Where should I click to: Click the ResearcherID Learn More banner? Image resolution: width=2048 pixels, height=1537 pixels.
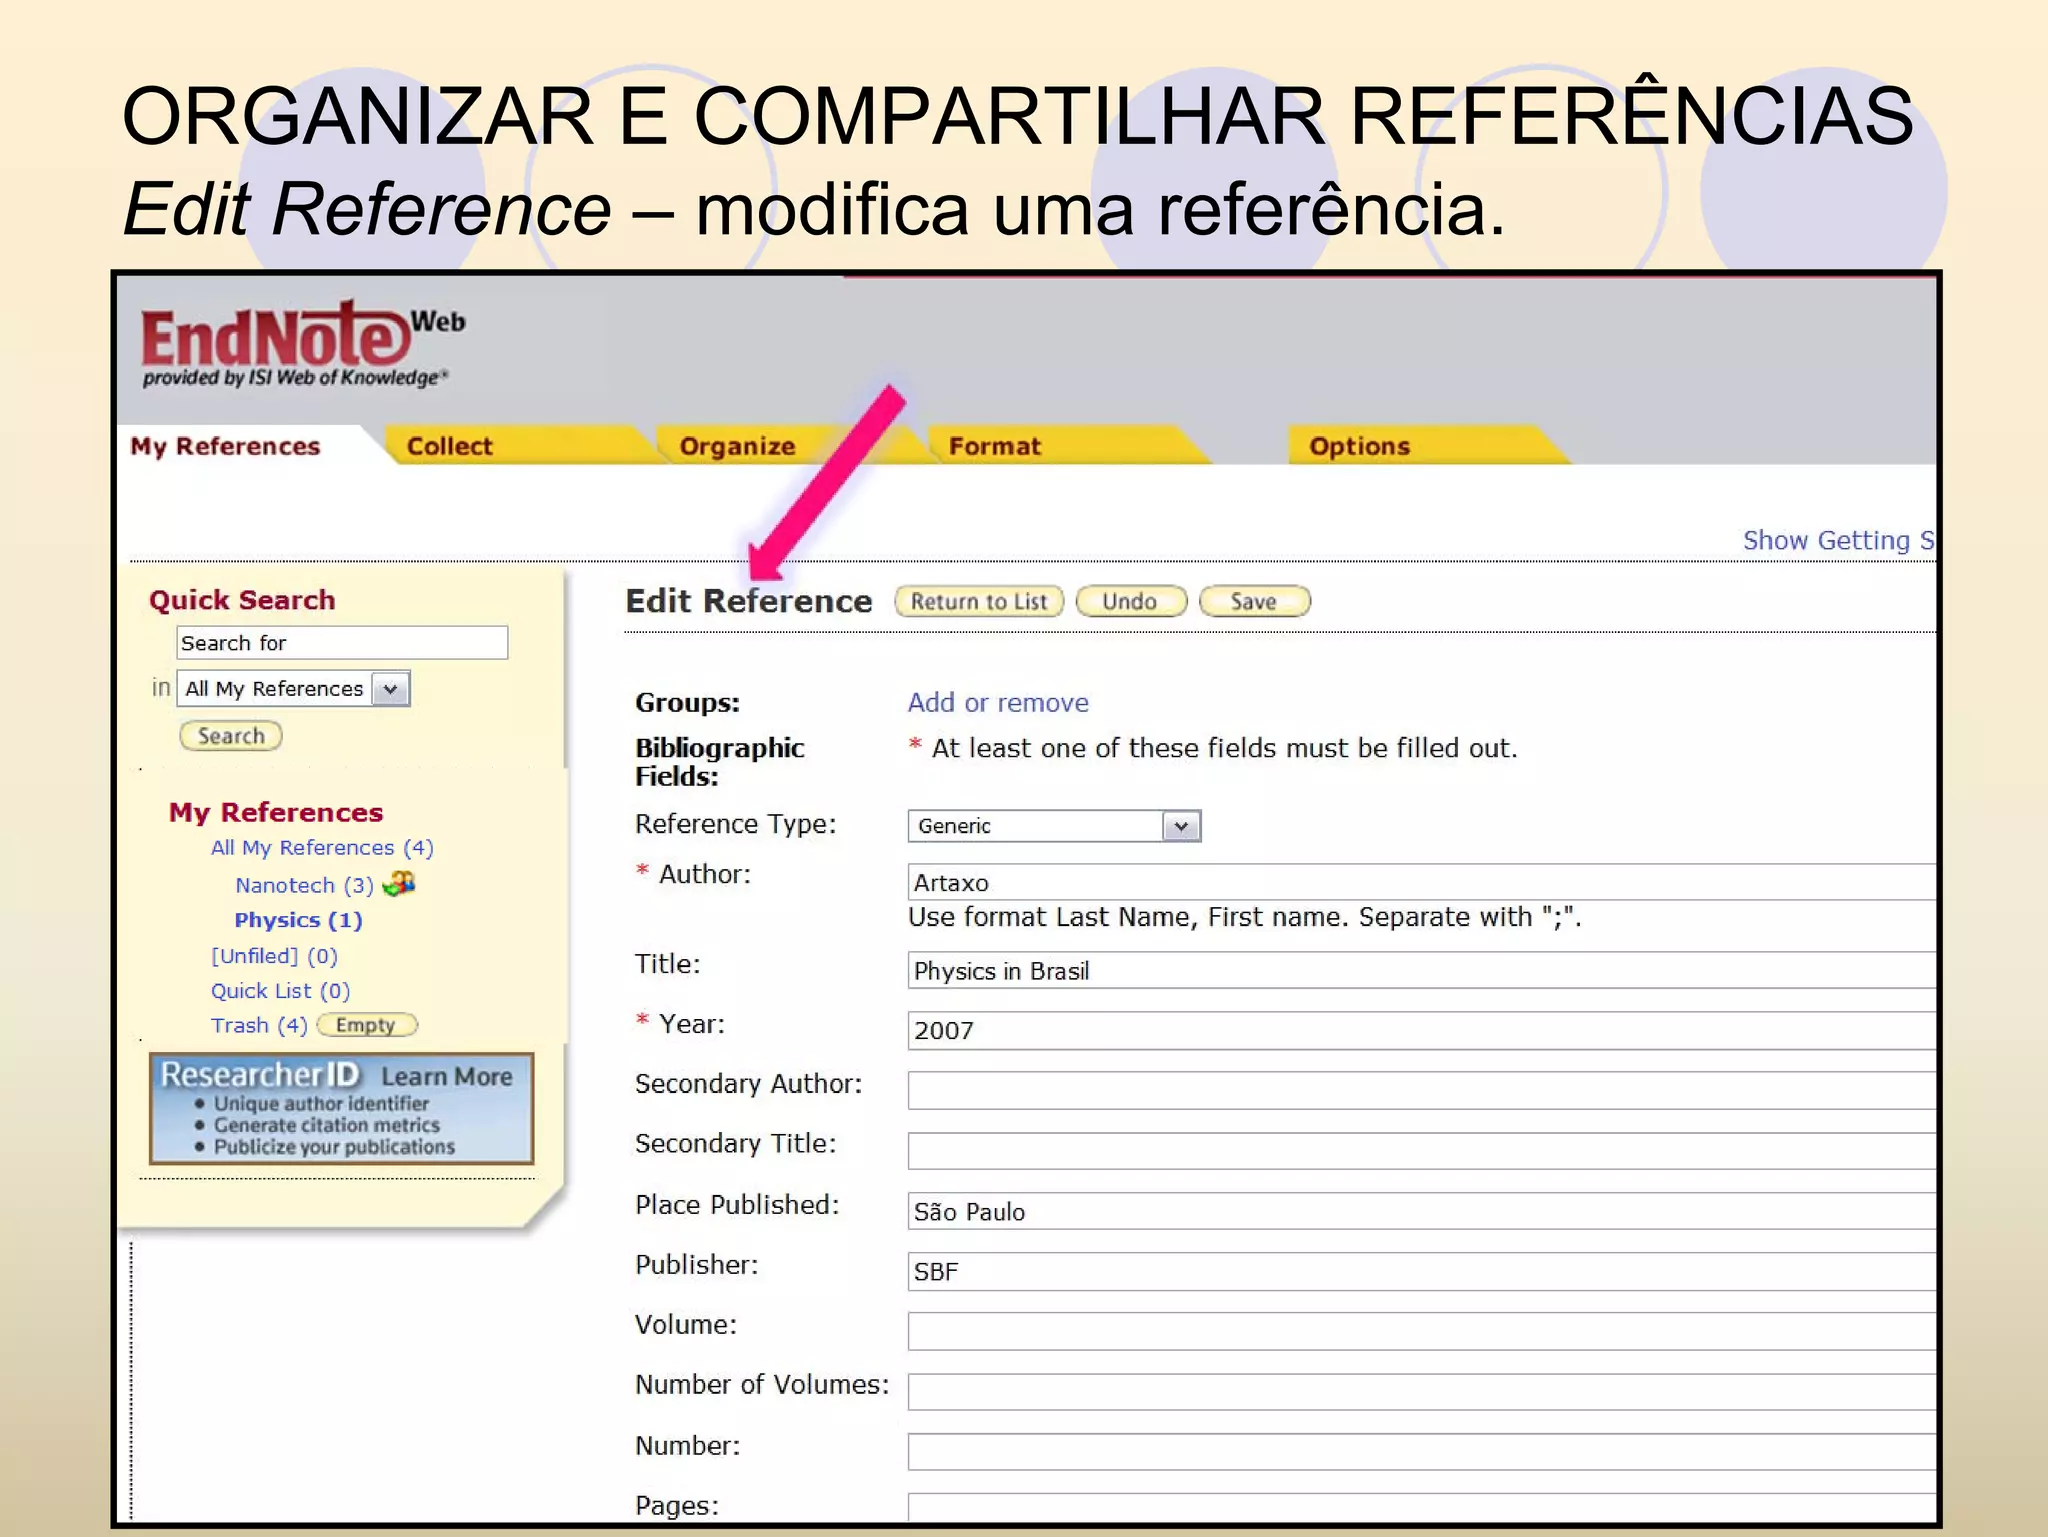pos(342,1109)
